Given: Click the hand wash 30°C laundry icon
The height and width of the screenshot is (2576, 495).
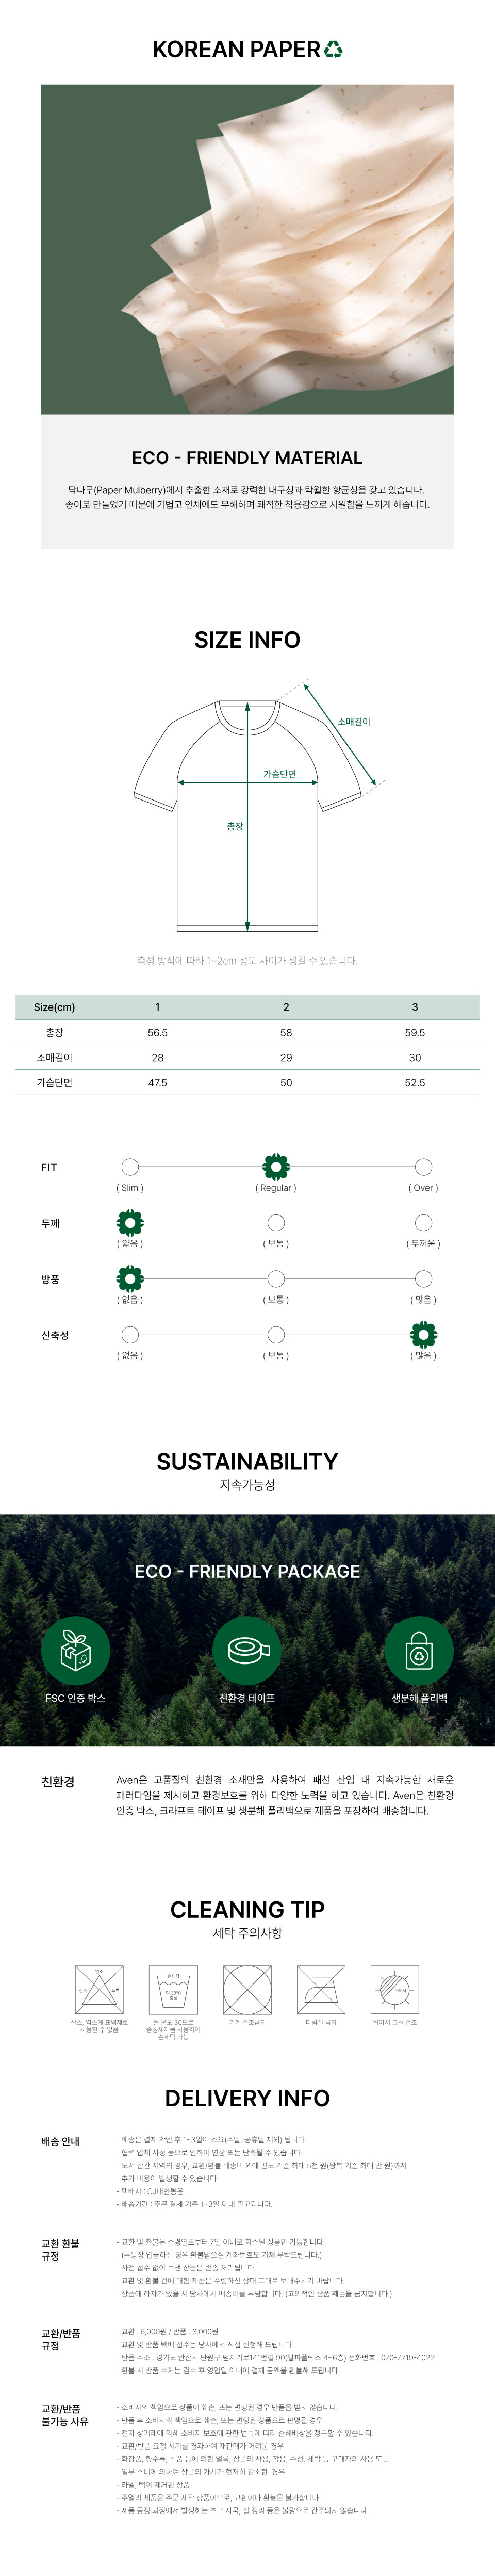Looking at the screenshot, I should pyautogui.click(x=173, y=1990).
